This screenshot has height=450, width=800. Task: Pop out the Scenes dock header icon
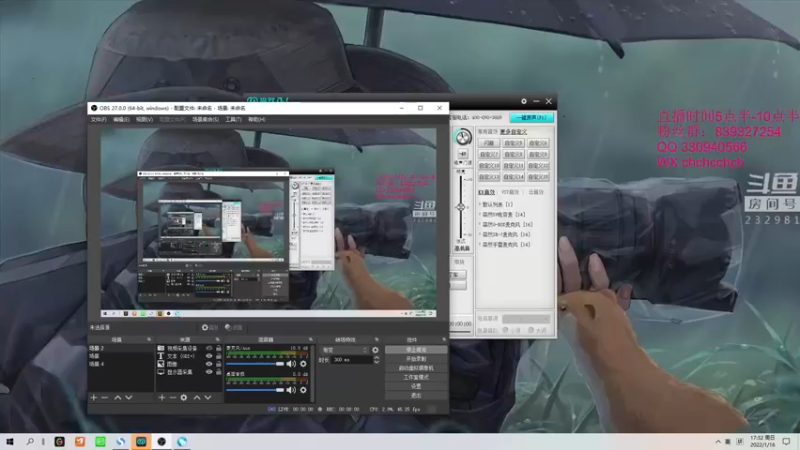click(x=149, y=339)
